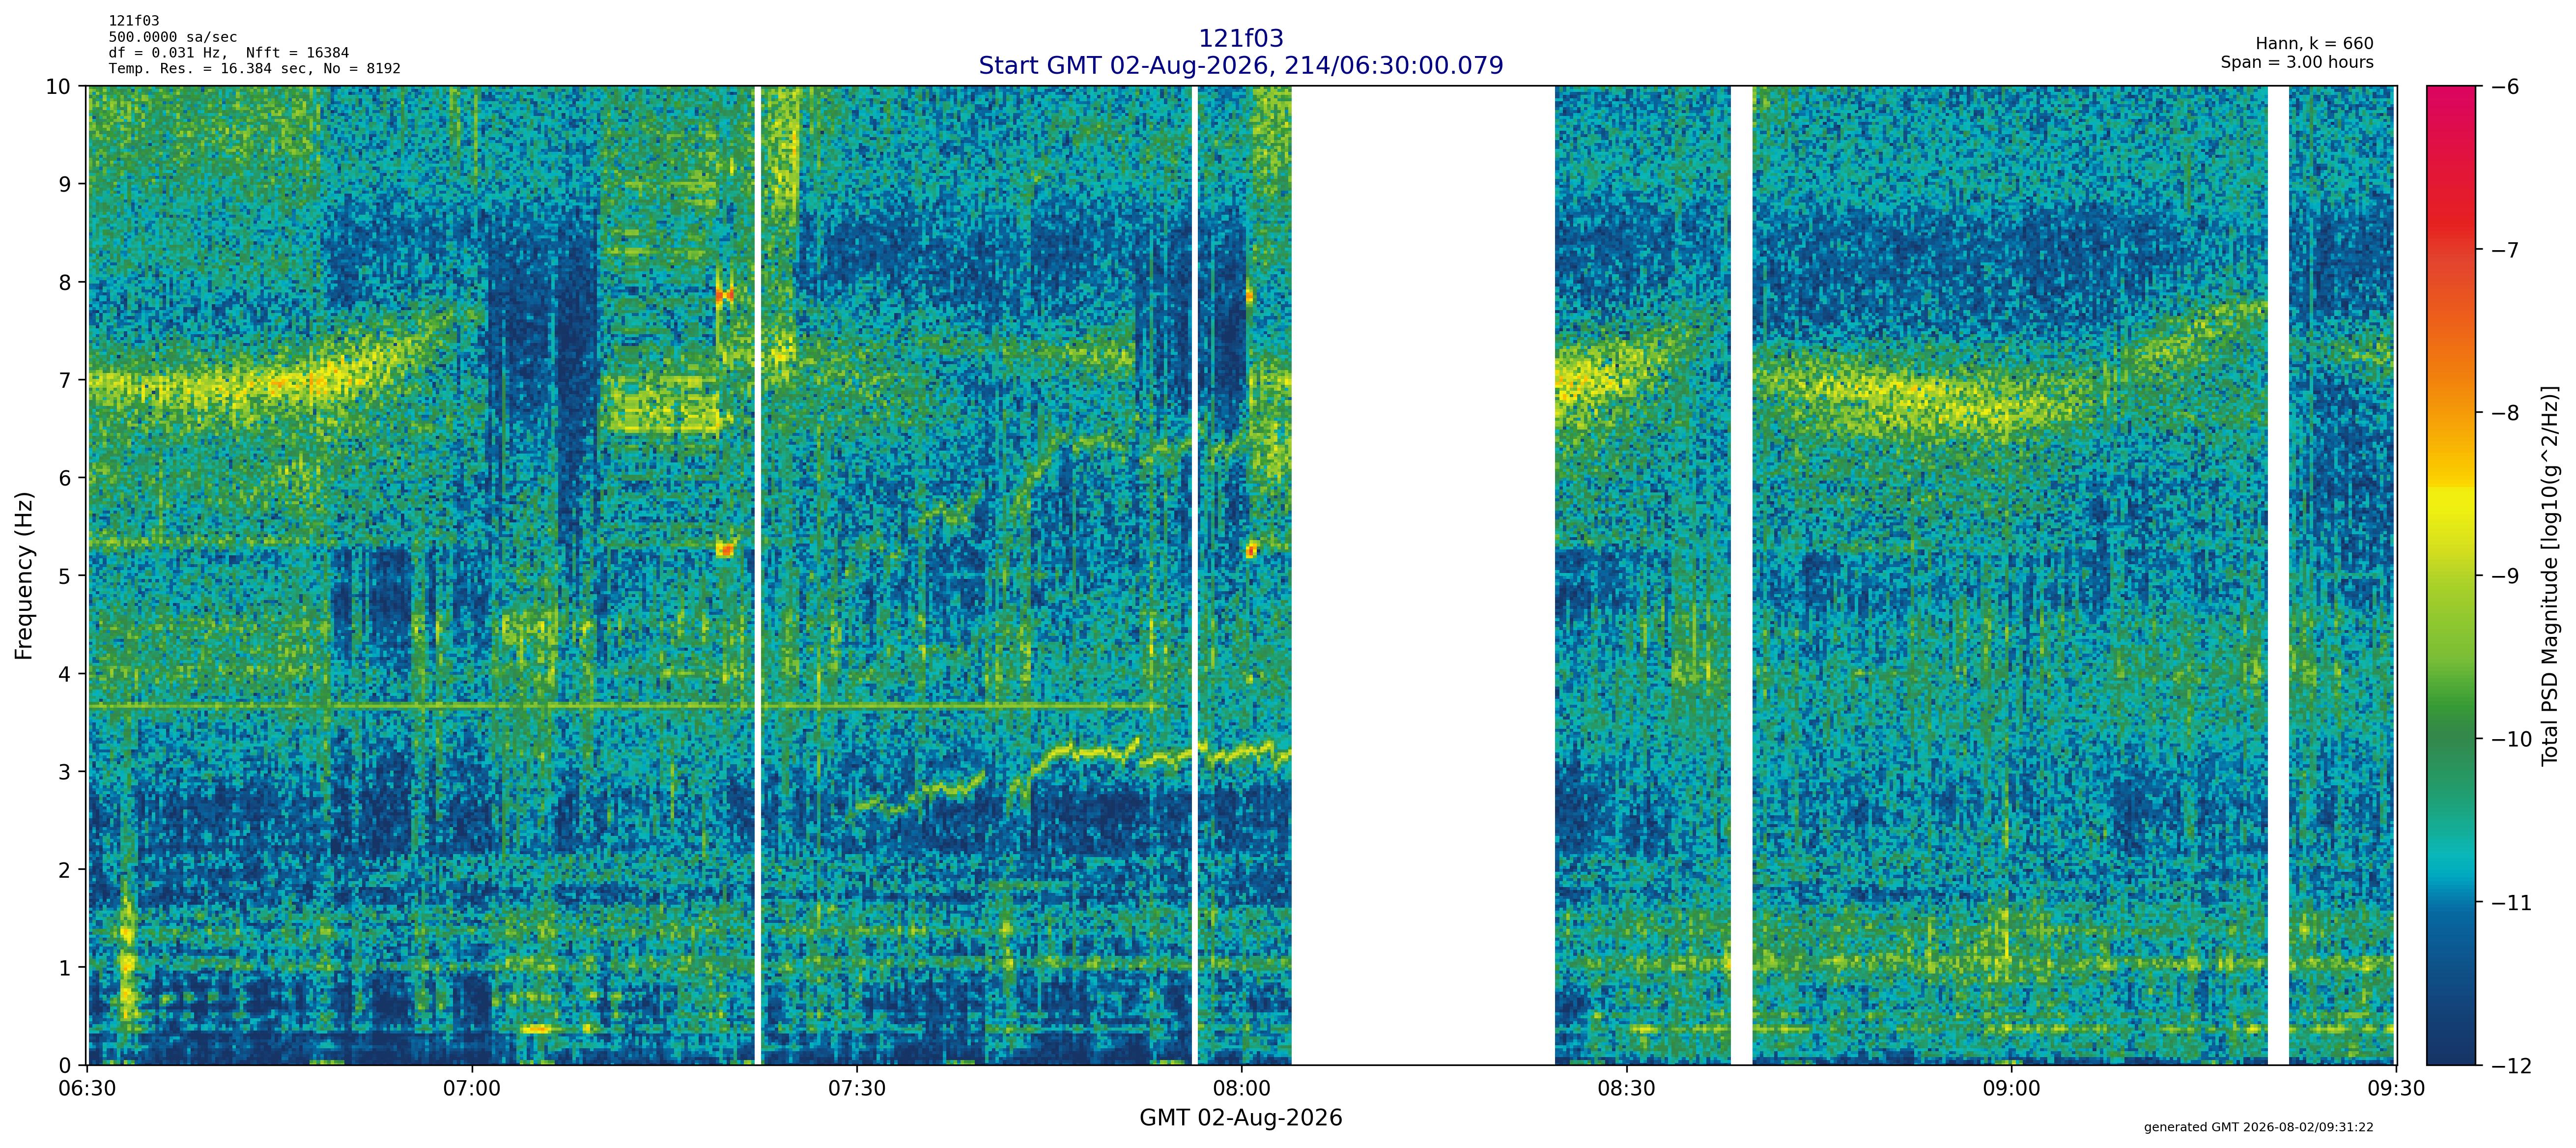
Task: Click the "500.0000 sa/sec" sample rate text
Action: [173, 37]
